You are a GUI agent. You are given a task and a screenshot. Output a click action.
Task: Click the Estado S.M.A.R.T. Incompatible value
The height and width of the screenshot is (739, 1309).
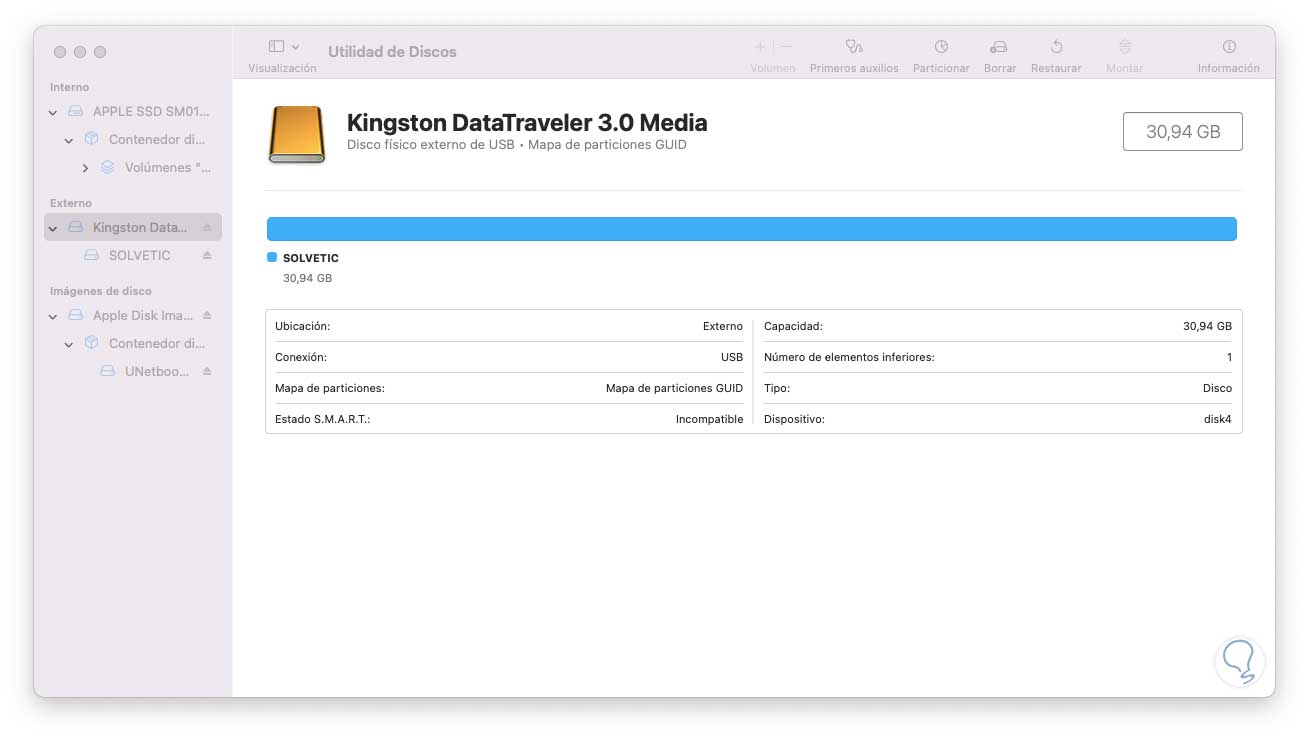point(710,420)
